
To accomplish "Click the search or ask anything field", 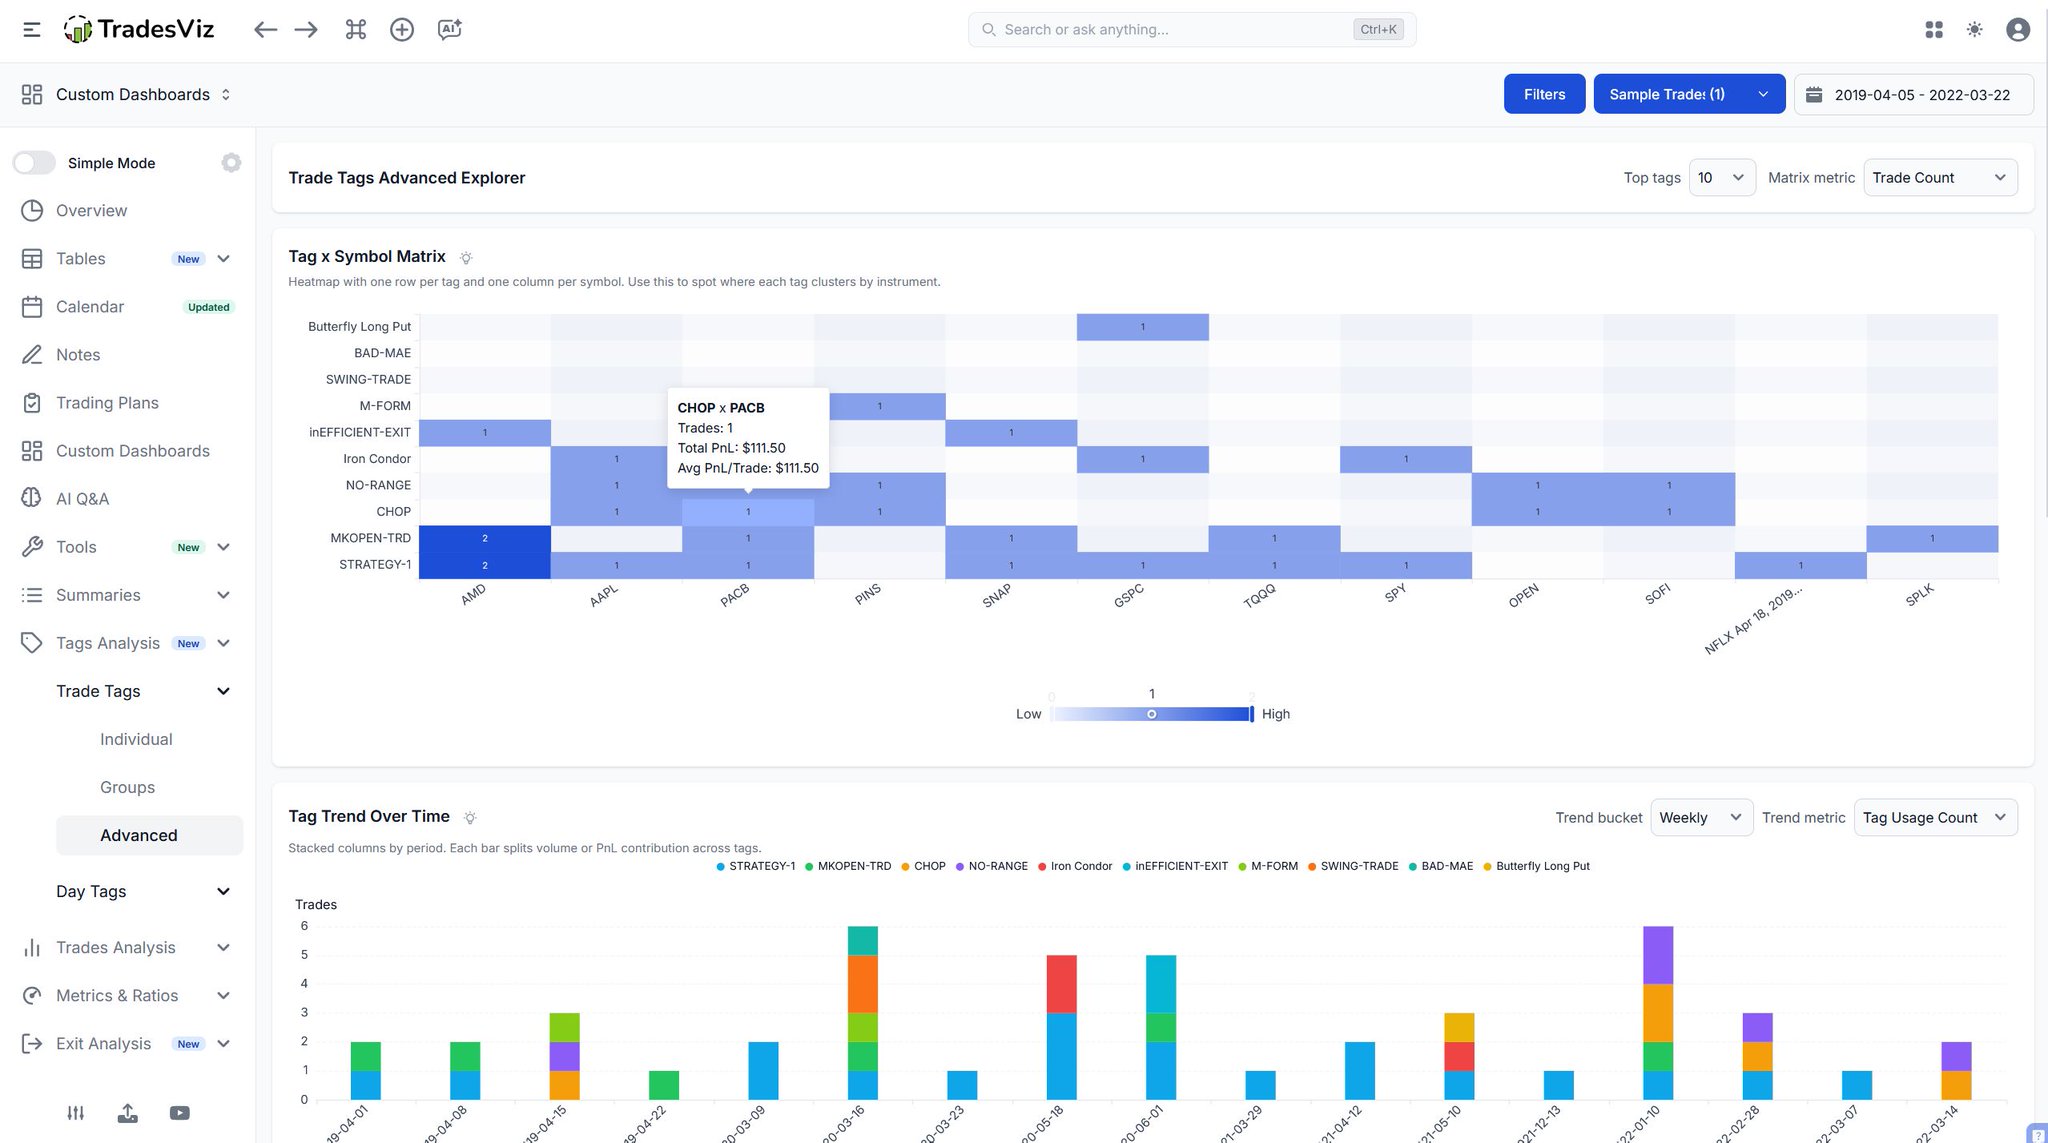I will [x=1192, y=30].
